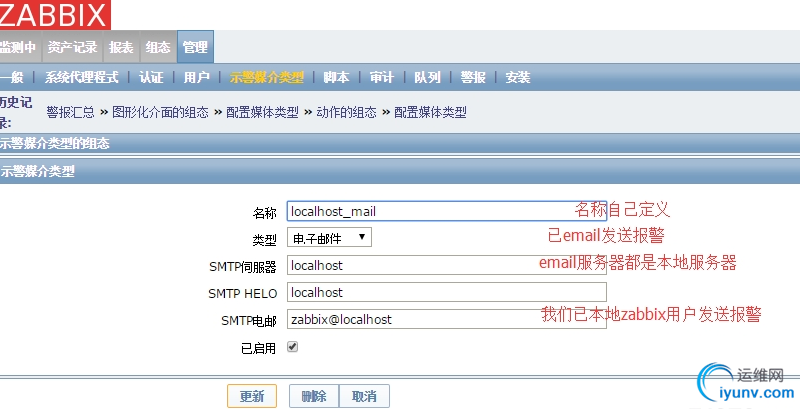Follow the 警报汇总 history link

pyautogui.click(x=70, y=112)
